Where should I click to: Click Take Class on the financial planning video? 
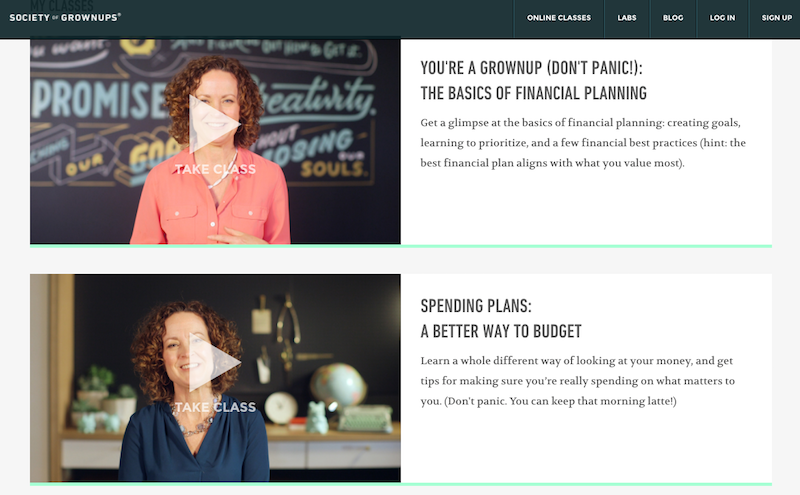click(215, 169)
